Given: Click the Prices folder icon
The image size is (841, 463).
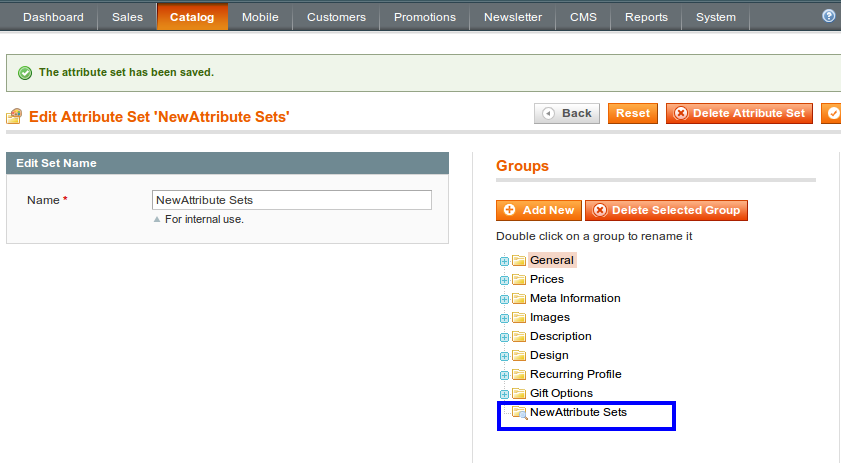Looking at the screenshot, I should coord(519,280).
